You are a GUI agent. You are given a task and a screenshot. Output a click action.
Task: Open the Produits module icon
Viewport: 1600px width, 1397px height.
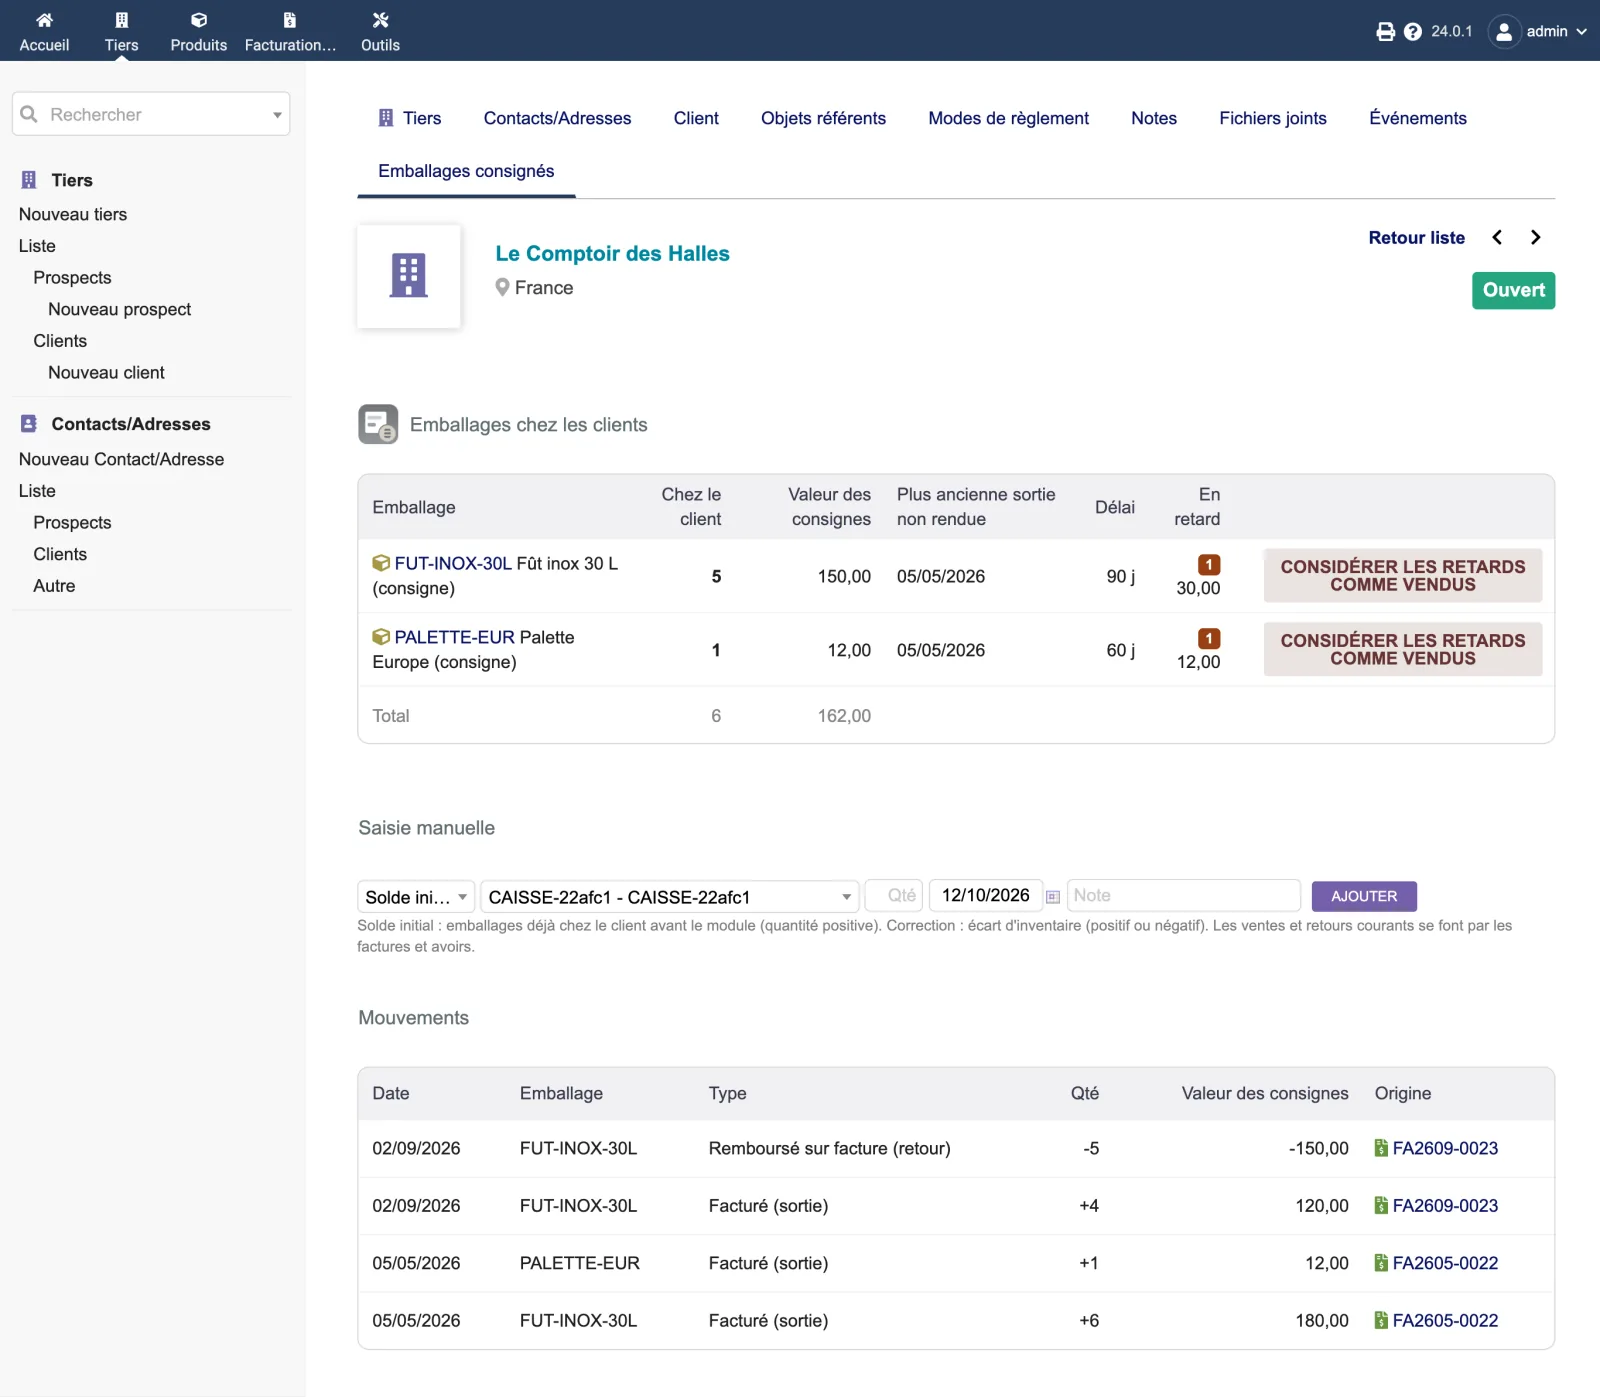click(199, 20)
